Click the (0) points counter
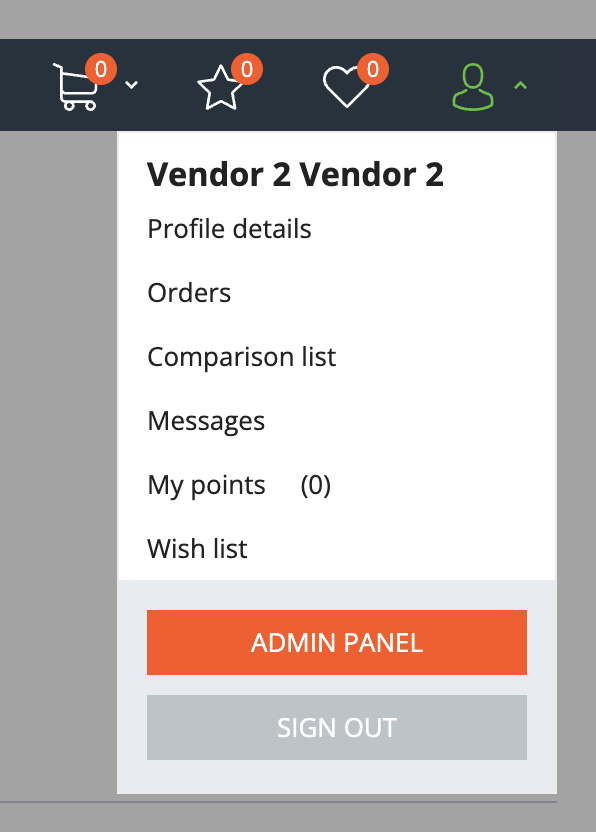Image resolution: width=596 pixels, height=832 pixels. coord(316,485)
